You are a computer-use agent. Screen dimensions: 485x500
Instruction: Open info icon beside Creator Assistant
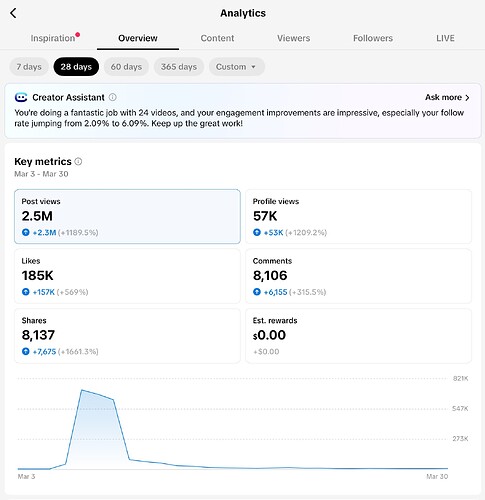click(113, 97)
